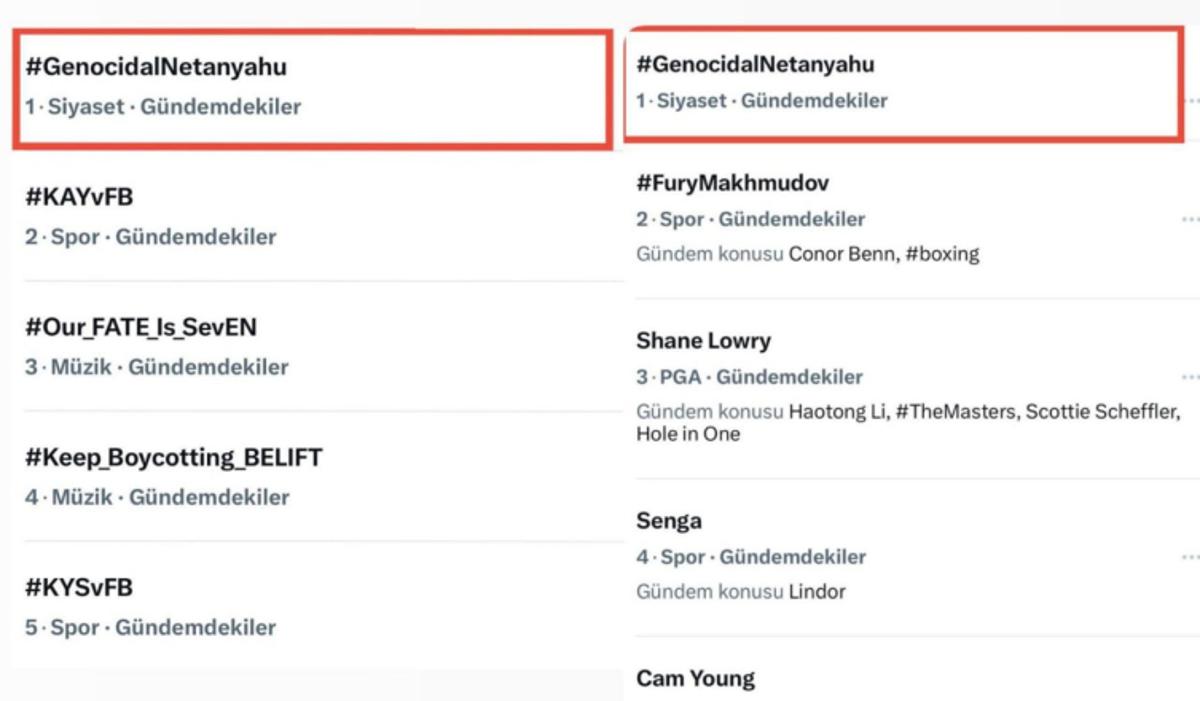Open more options for Senga trend
Image resolution: width=1200 pixels, height=701 pixels.
[1189, 557]
